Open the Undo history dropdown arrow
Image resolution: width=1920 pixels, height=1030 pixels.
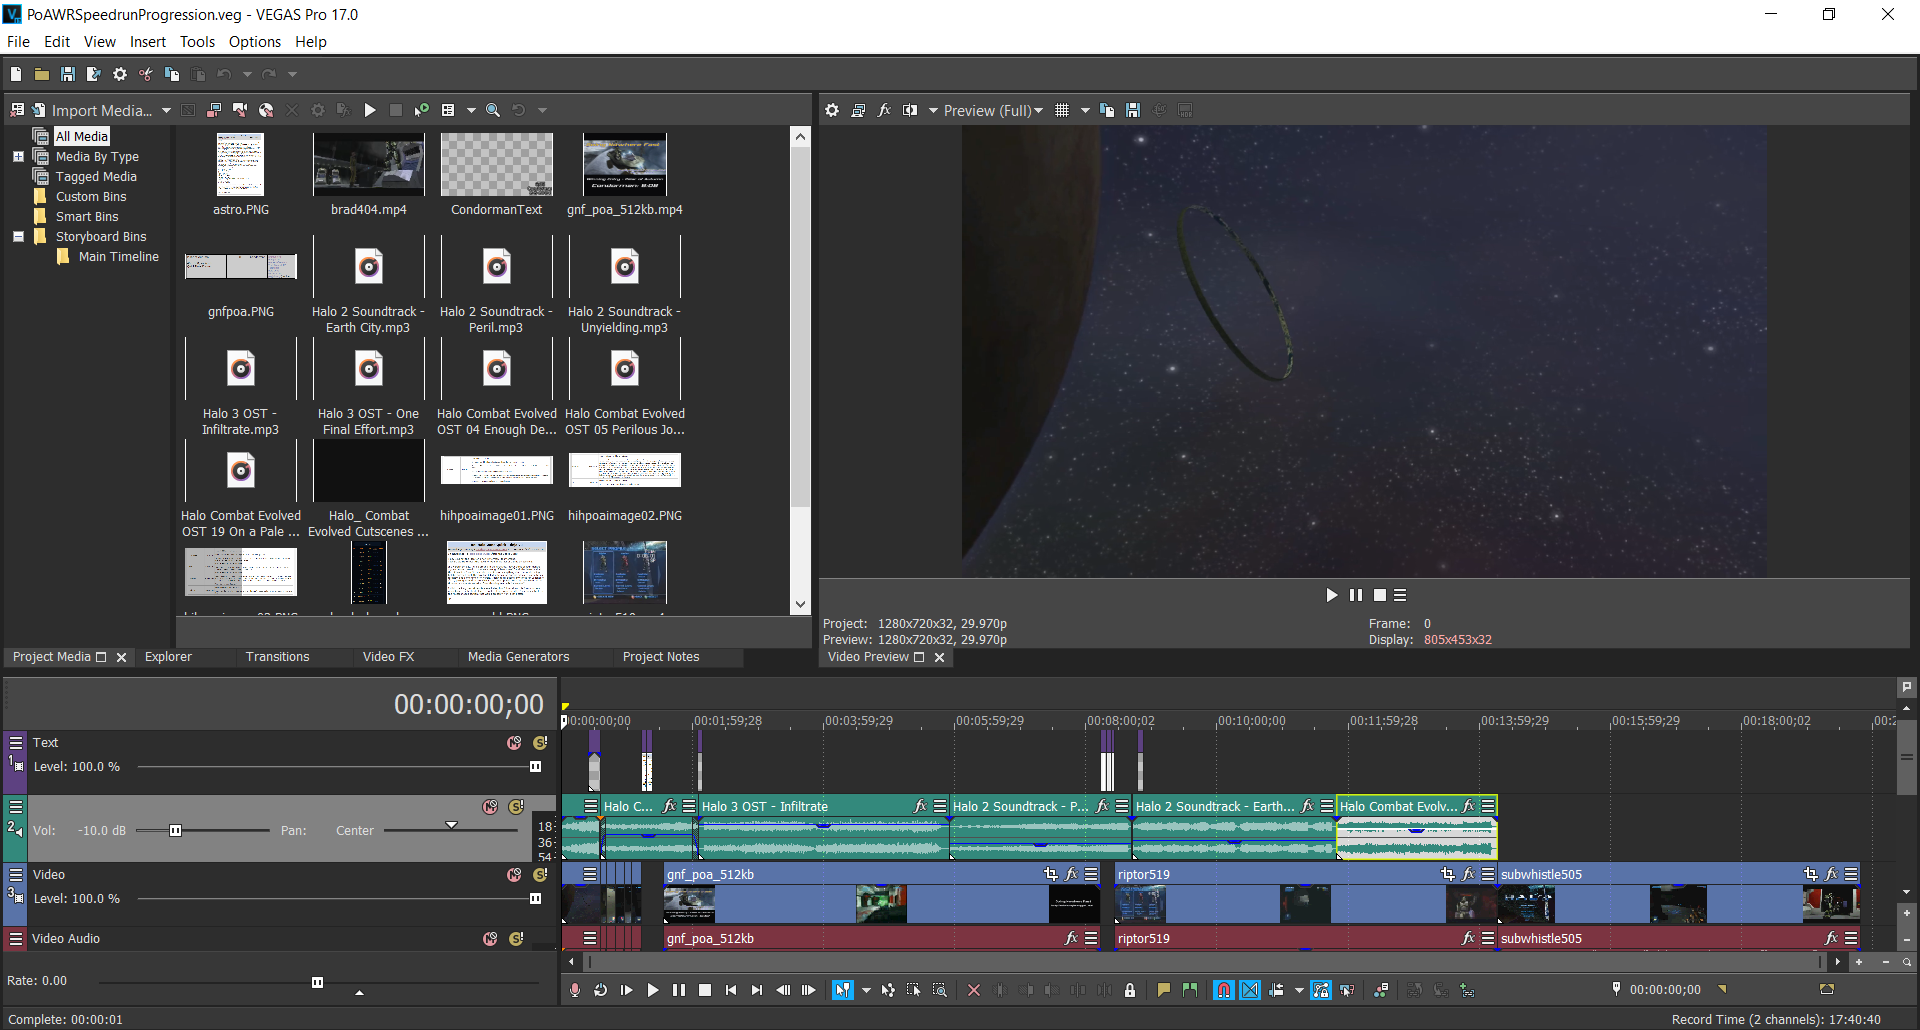247,74
